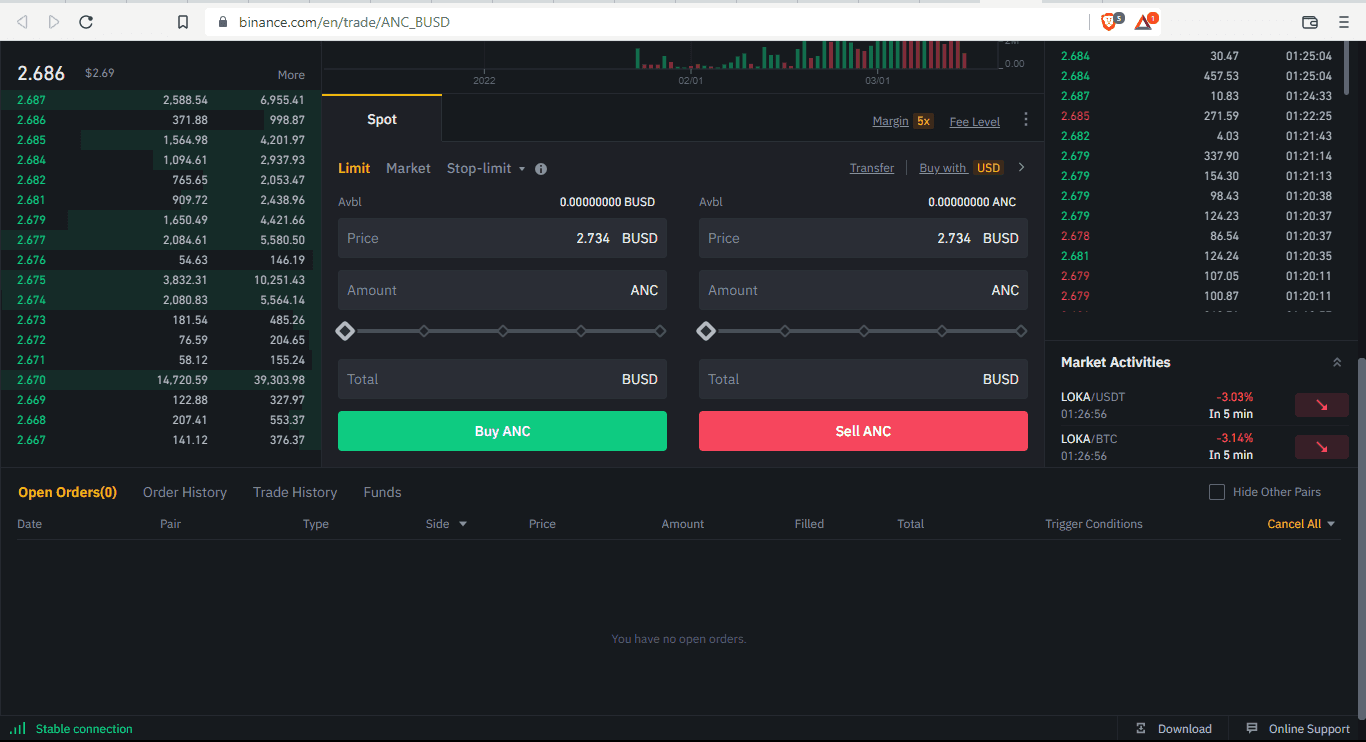
Task: Click the bookmark icon in address bar
Action: tap(182, 21)
